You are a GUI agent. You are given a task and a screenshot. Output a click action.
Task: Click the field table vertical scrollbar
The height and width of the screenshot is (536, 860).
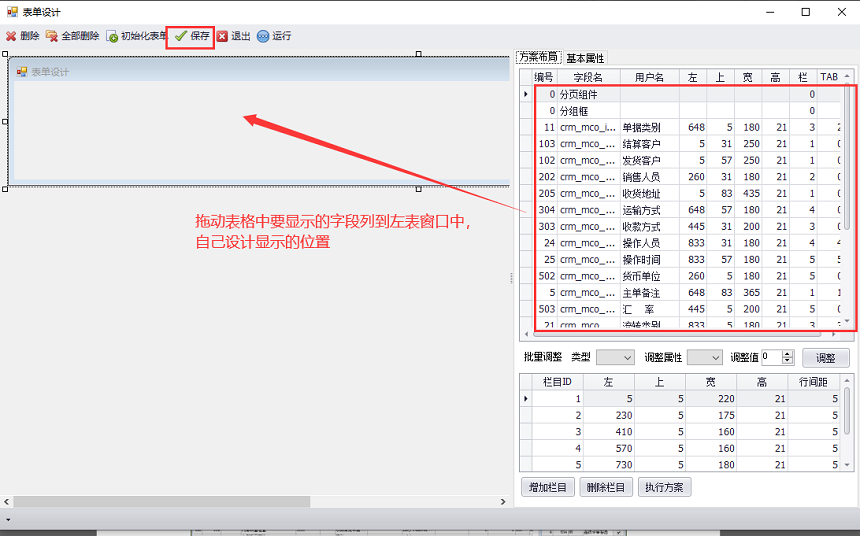(847, 157)
